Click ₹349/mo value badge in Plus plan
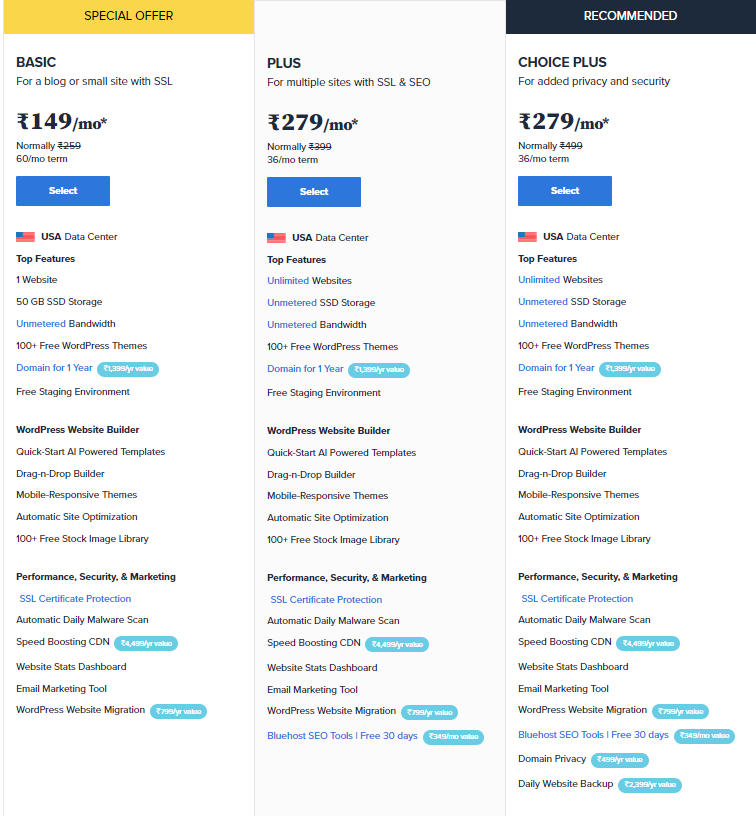 click(x=453, y=737)
